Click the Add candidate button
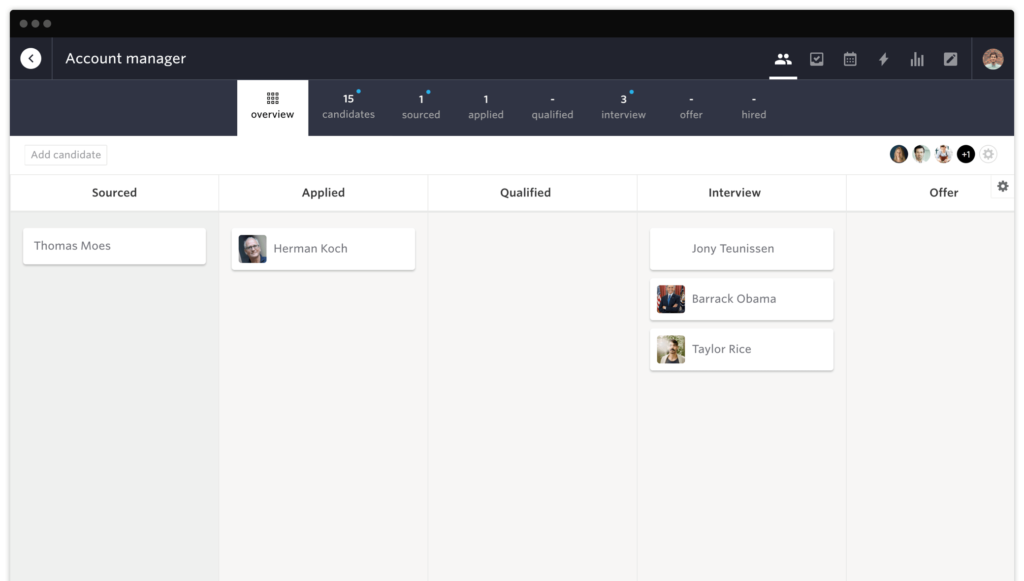The image size is (1024, 581). point(66,155)
